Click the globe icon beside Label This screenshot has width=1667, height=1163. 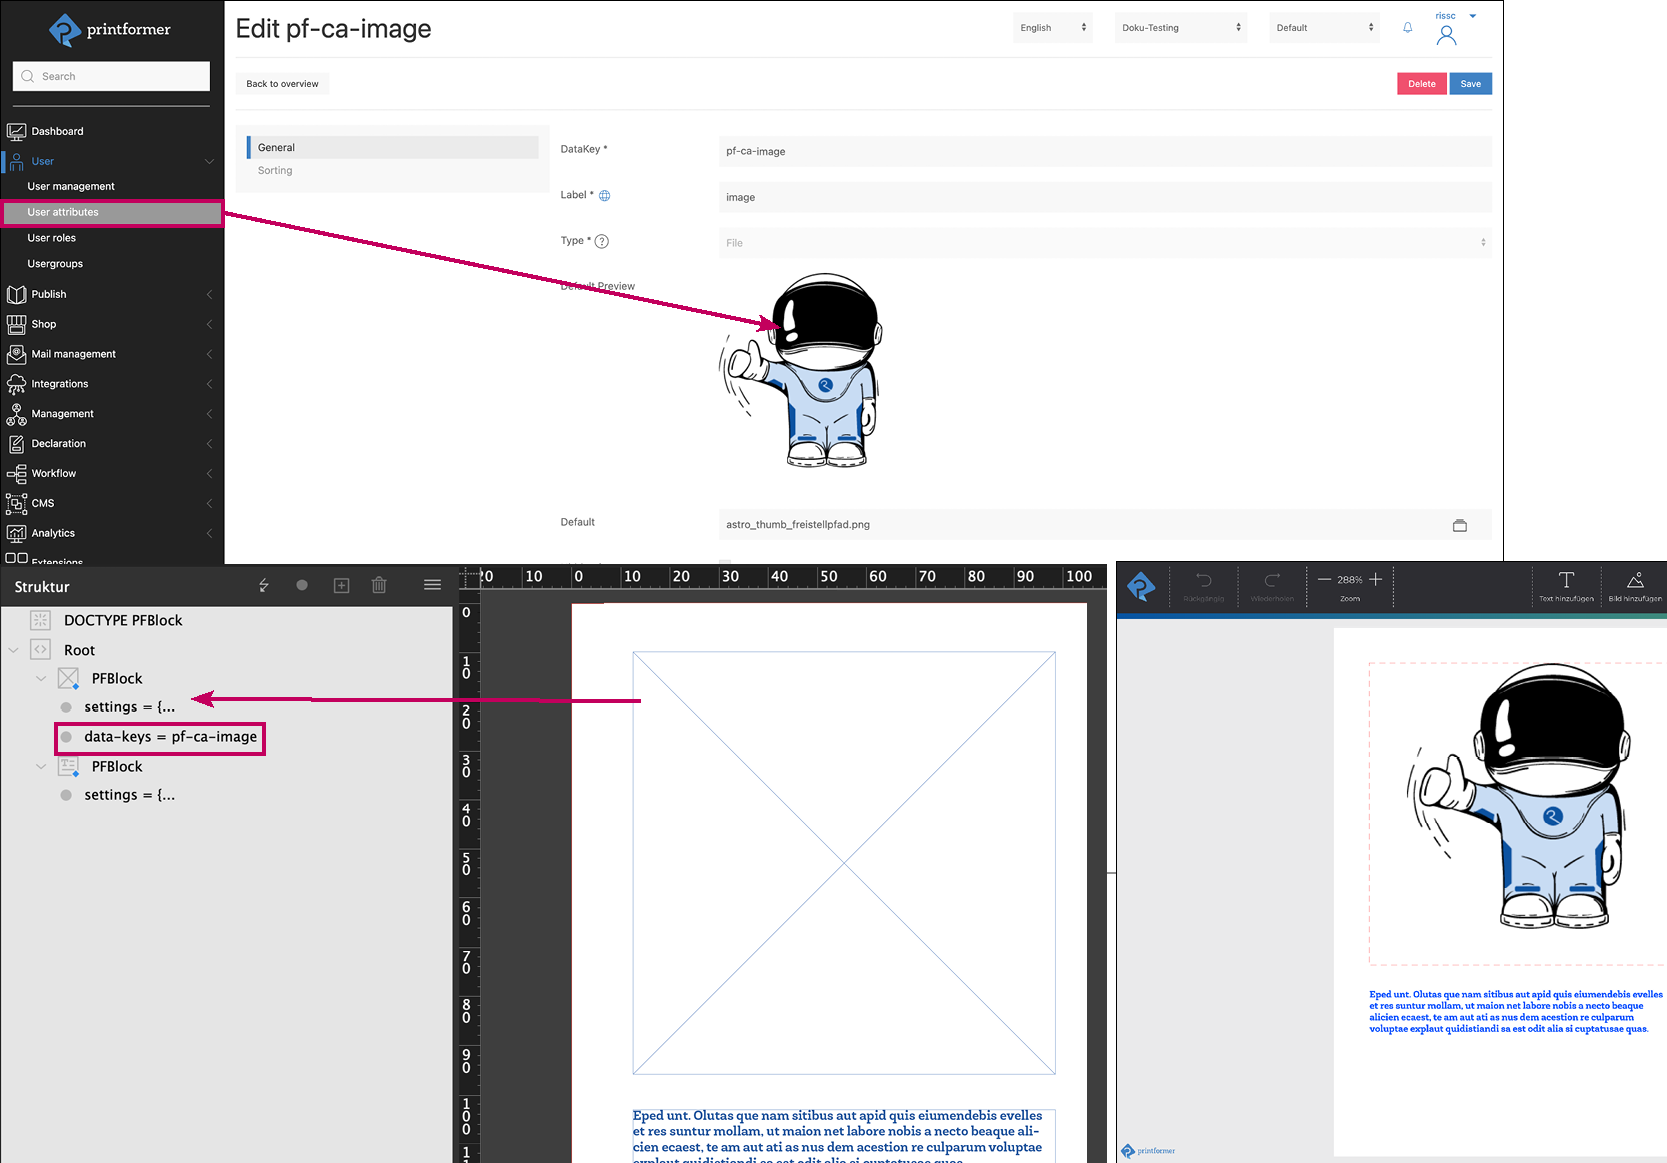[604, 196]
